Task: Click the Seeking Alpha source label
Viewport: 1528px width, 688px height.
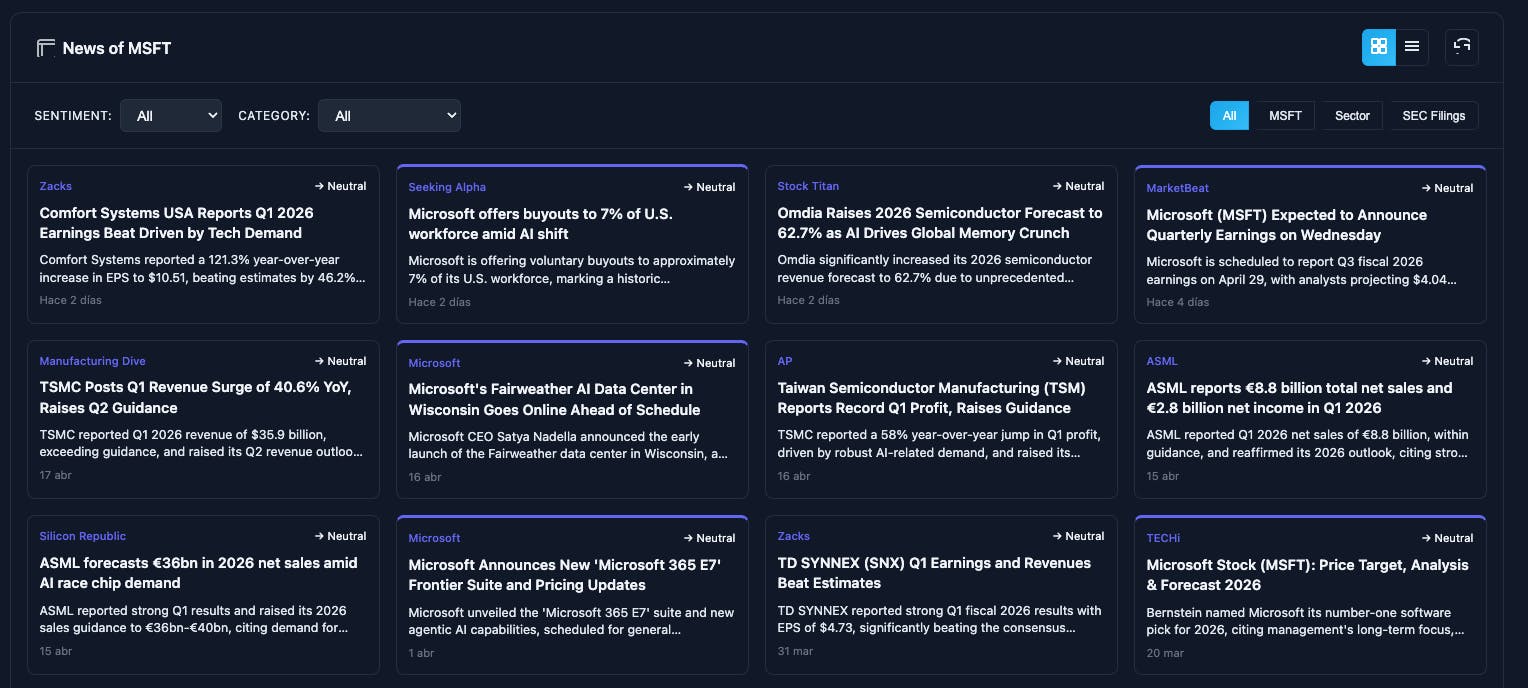Action: coord(447,187)
